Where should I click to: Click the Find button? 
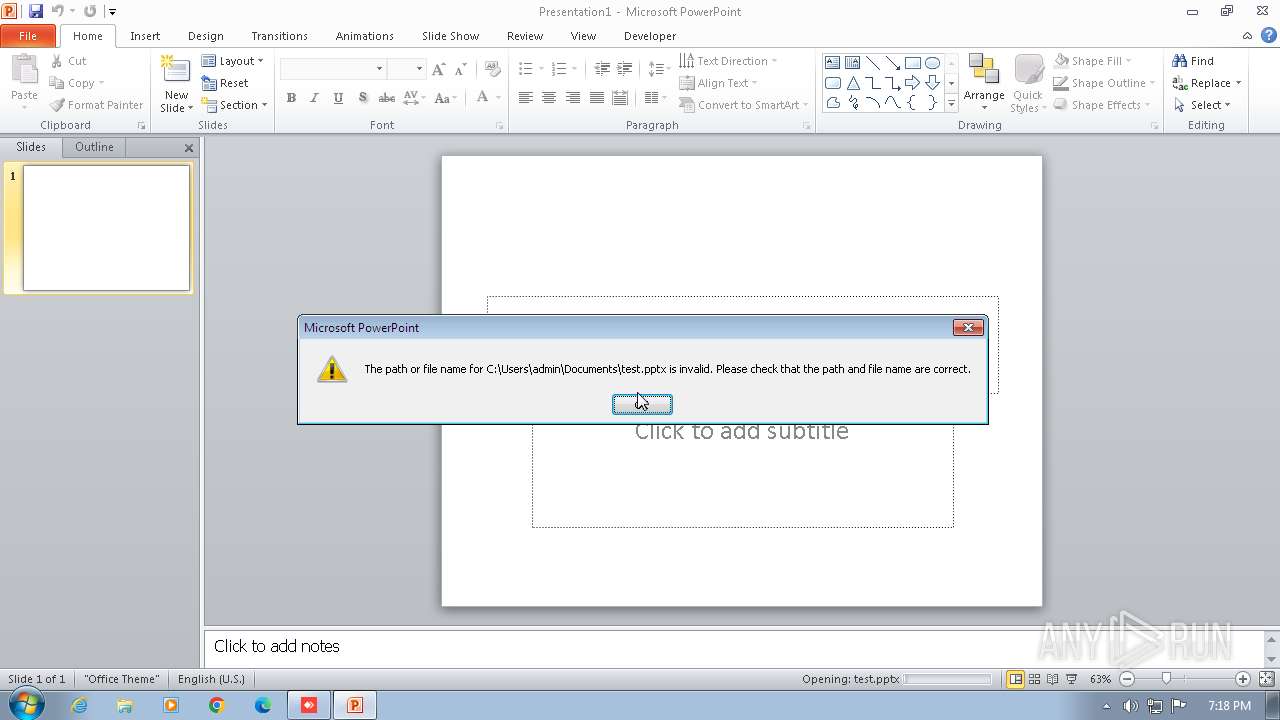[x=1193, y=61]
